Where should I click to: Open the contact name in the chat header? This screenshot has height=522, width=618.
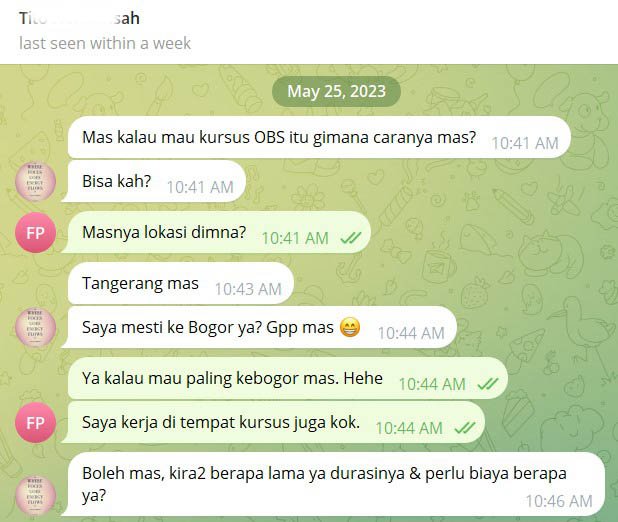click(79, 18)
